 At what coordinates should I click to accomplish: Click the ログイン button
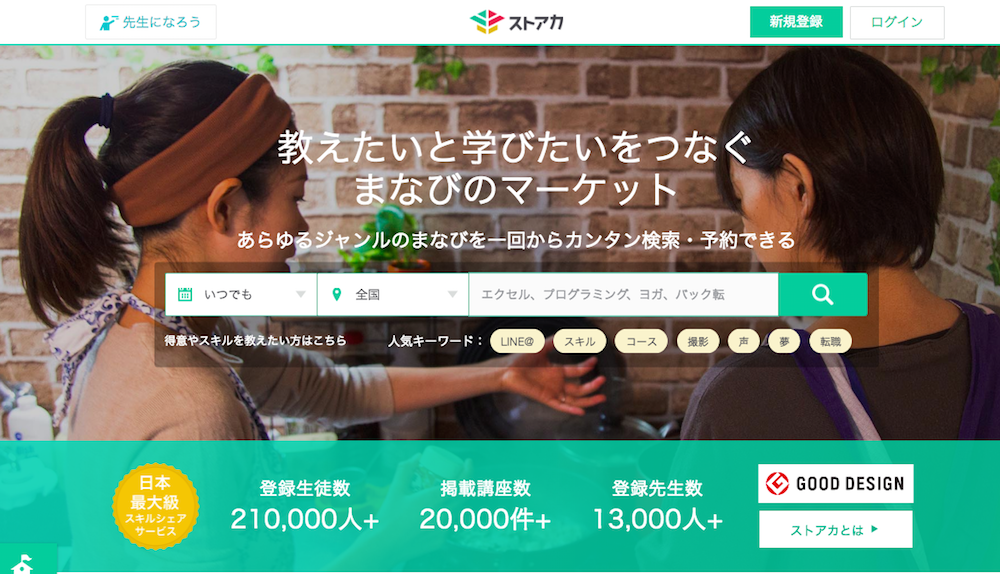click(897, 22)
